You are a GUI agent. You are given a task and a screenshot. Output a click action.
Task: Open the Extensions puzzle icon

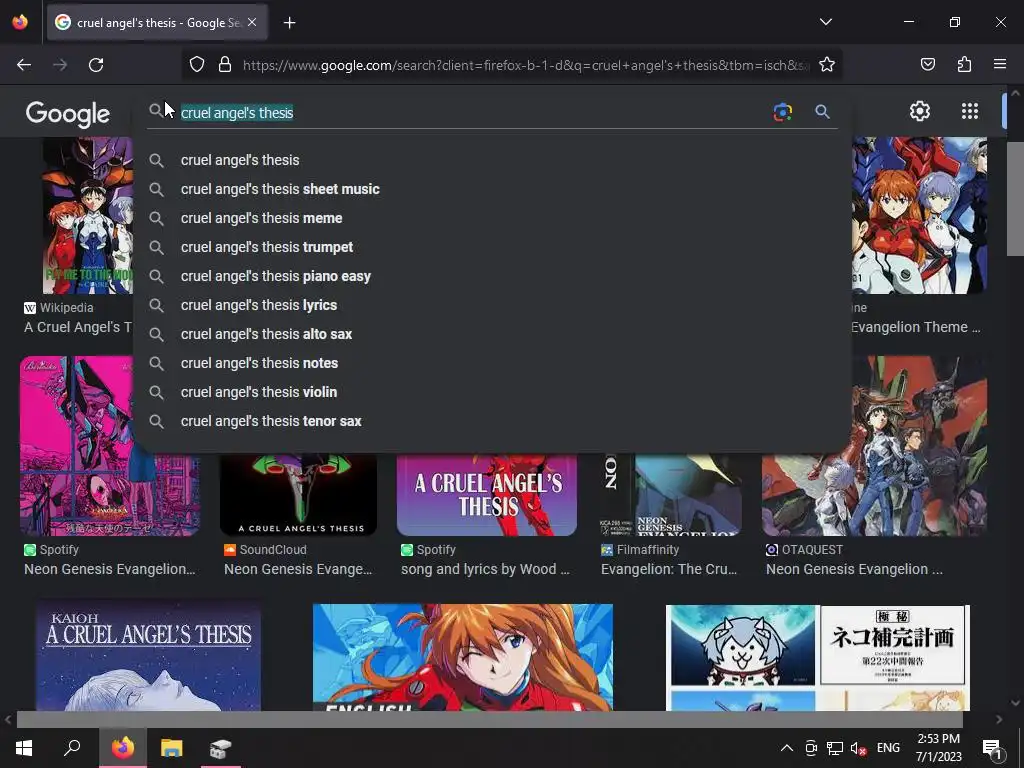tap(964, 64)
